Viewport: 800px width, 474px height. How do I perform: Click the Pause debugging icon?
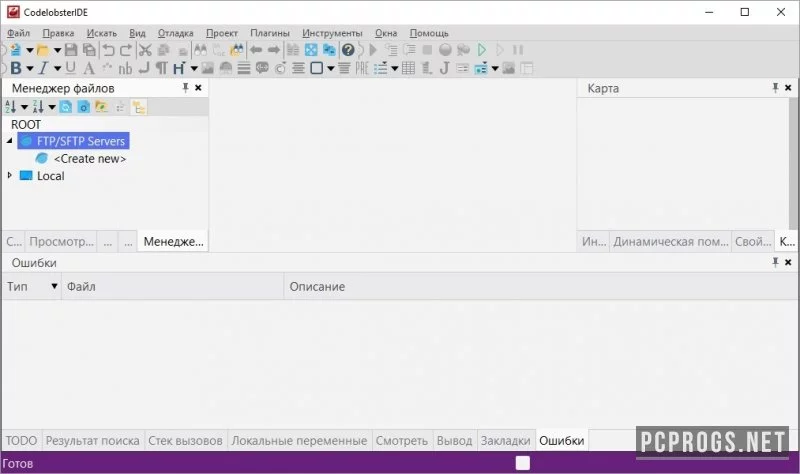518,50
